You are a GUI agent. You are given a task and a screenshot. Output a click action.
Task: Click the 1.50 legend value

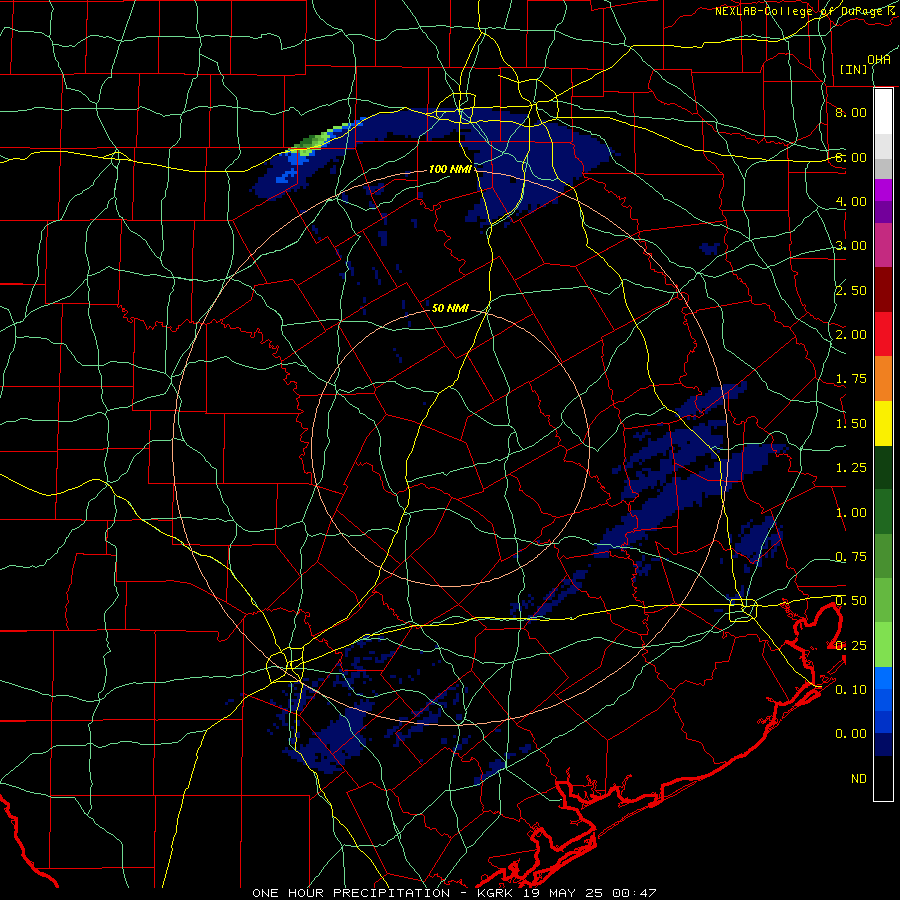click(851, 424)
